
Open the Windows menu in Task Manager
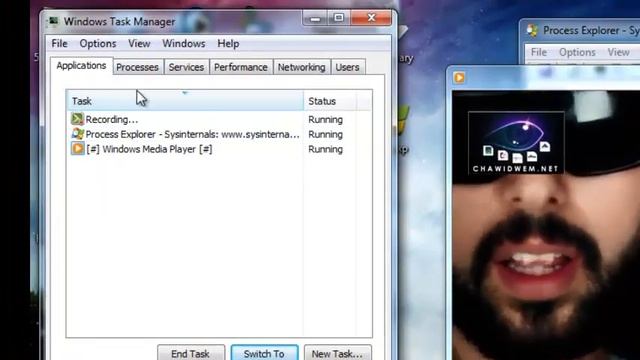184,44
